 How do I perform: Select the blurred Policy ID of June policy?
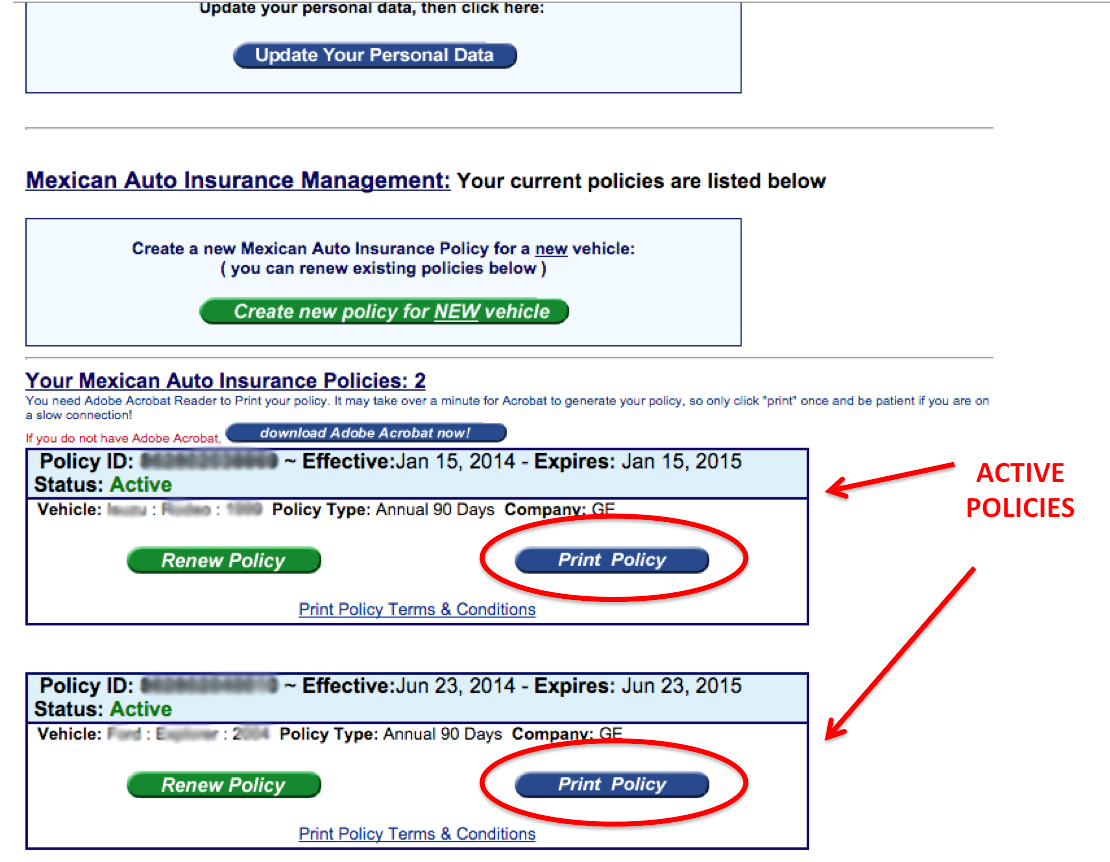[x=208, y=686]
